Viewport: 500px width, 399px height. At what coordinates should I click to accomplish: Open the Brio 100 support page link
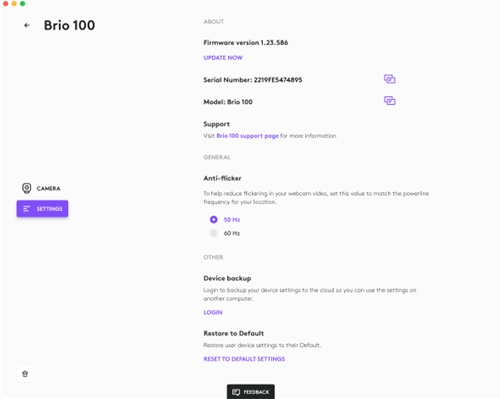tap(247, 136)
